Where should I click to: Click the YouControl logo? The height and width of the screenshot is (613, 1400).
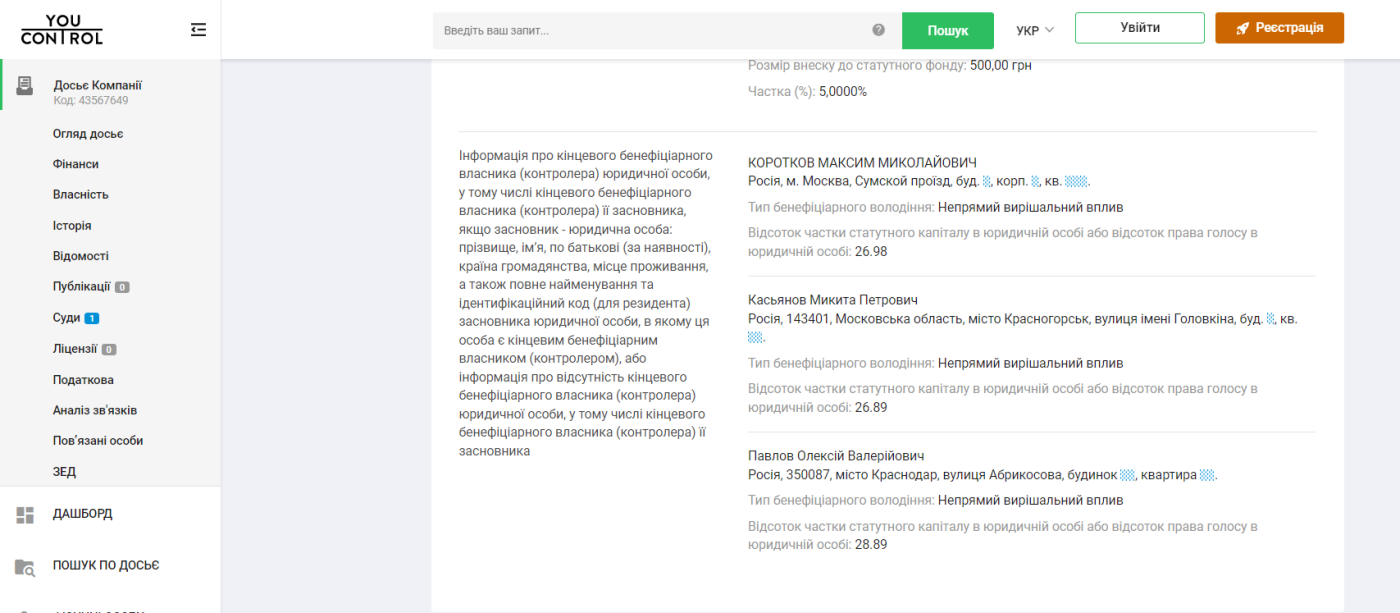tap(61, 30)
